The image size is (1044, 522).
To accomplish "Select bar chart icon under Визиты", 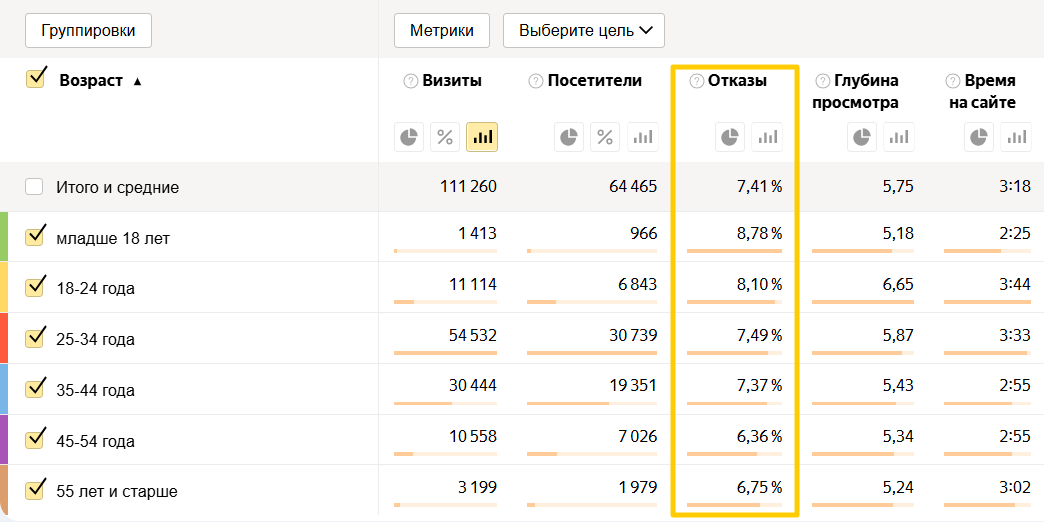I will pyautogui.click(x=482, y=137).
